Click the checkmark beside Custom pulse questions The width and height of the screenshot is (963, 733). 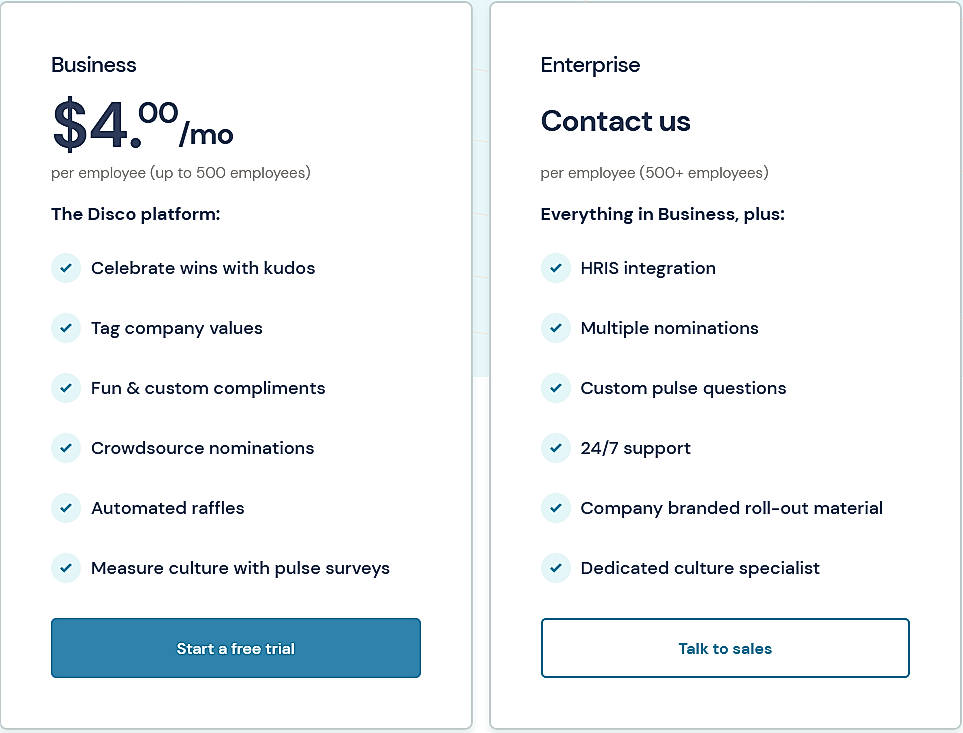[556, 388]
